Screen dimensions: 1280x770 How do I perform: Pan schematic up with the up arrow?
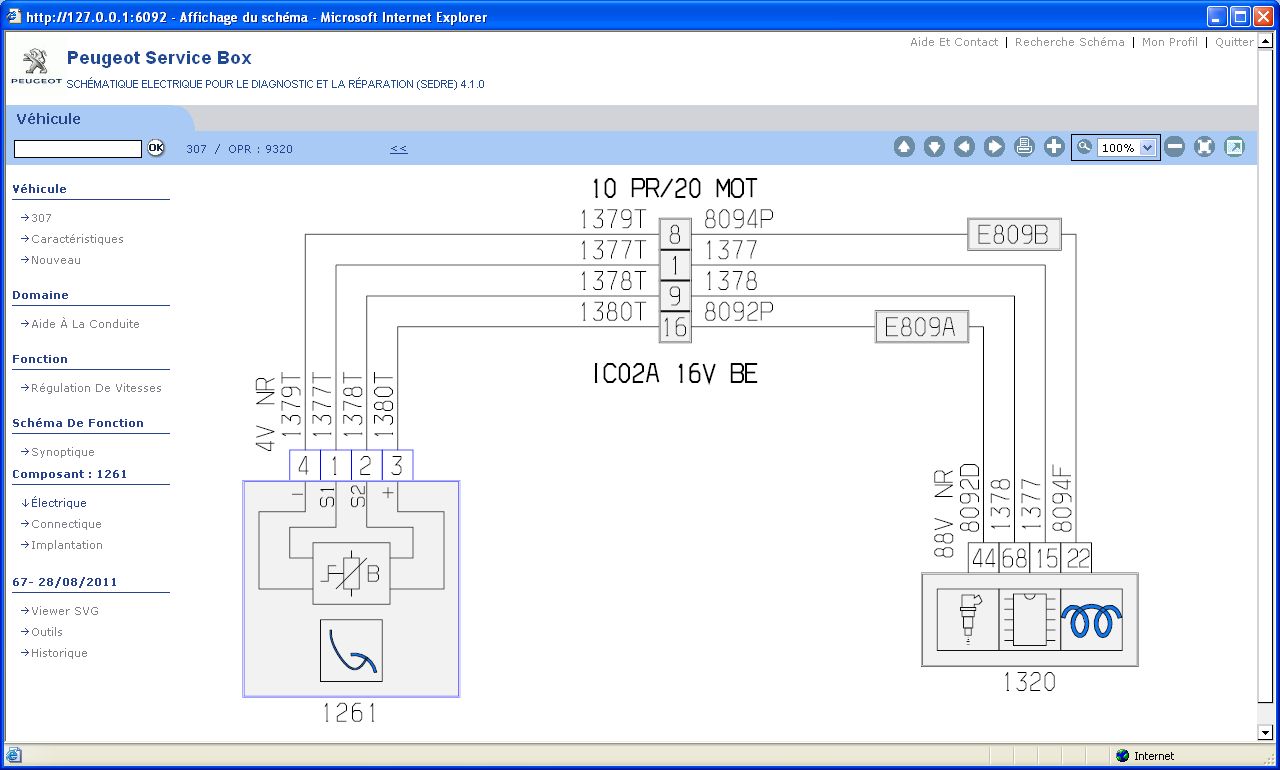point(904,147)
